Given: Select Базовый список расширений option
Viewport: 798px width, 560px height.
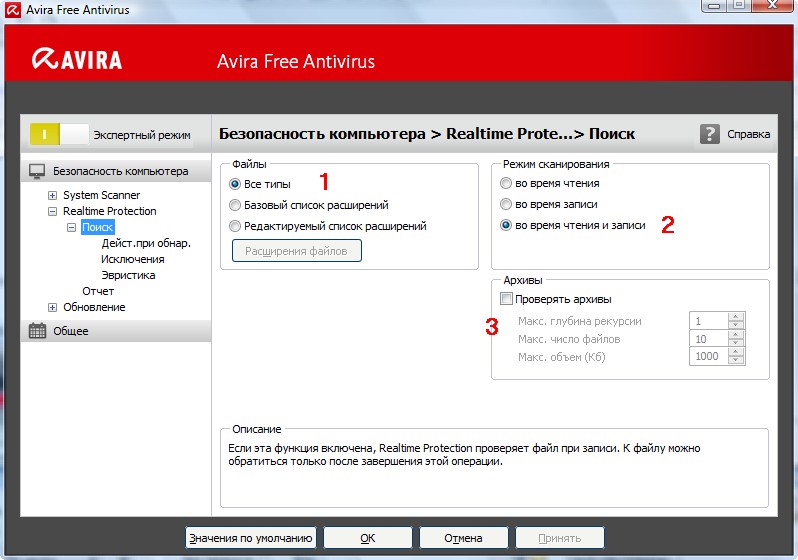Looking at the screenshot, I should pyautogui.click(x=235, y=205).
